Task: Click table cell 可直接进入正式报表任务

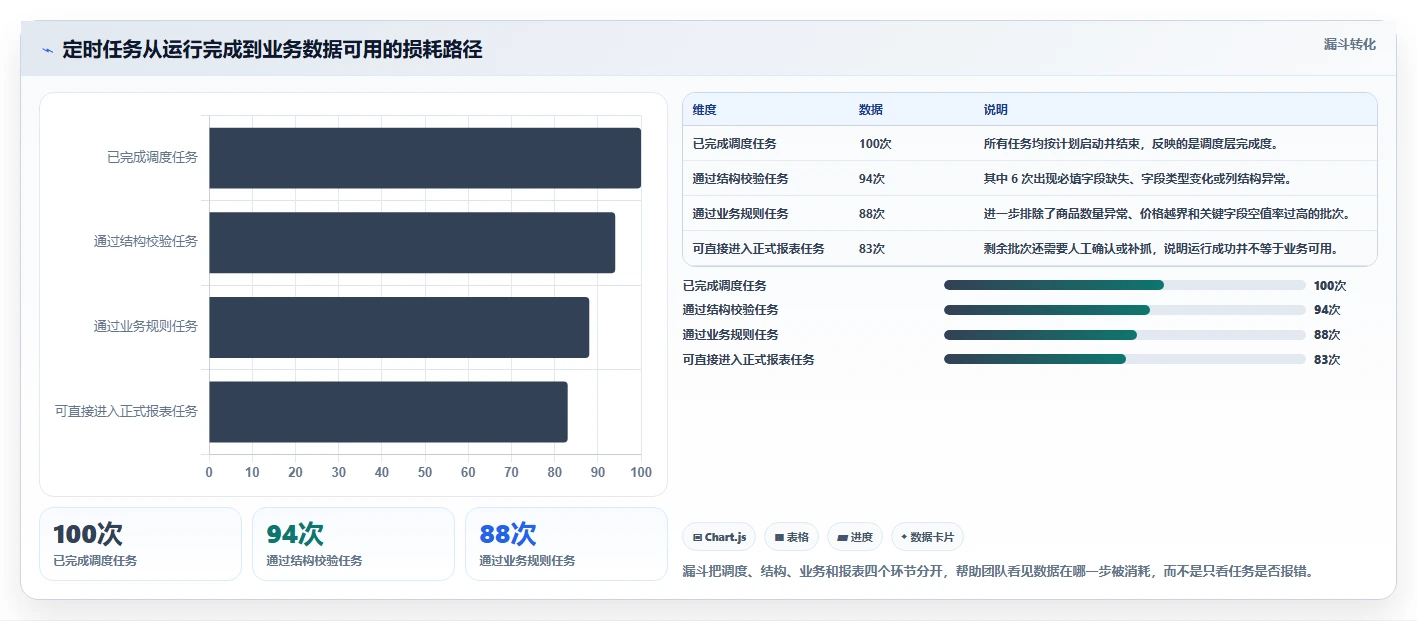Action: click(x=758, y=249)
